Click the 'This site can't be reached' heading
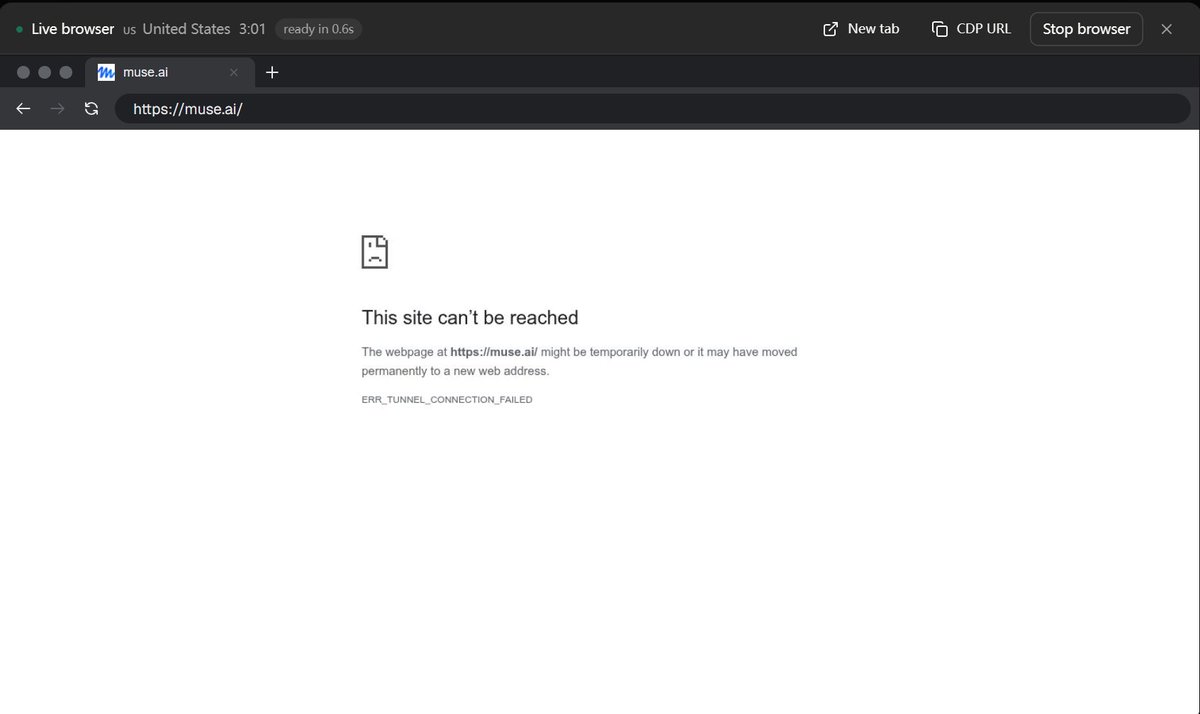This screenshot has width=1200, height=714. (x=470, y=317)
